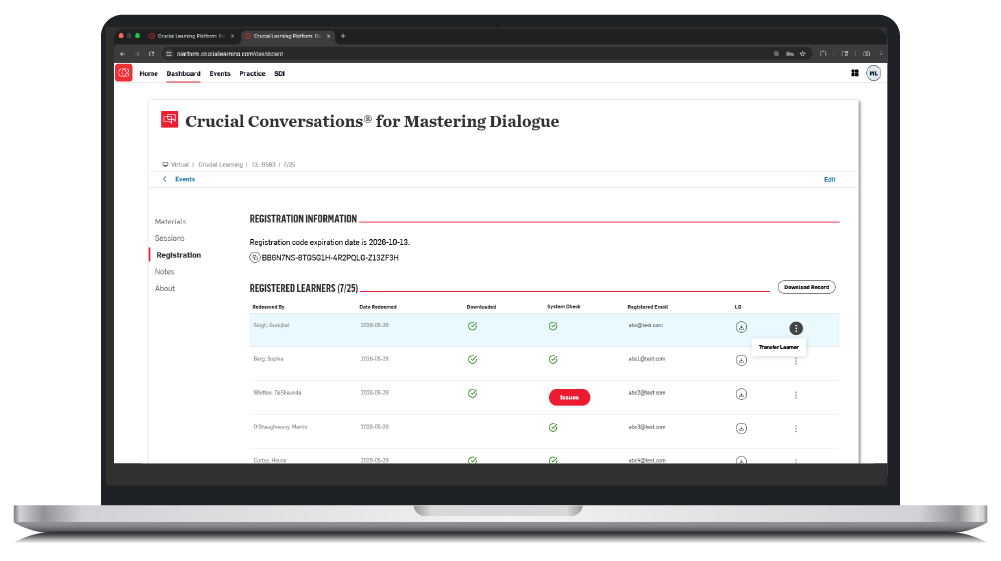Screen dimensions: 1001x561
Task: Open the Events nav item in header
Action: coord(220,73)
